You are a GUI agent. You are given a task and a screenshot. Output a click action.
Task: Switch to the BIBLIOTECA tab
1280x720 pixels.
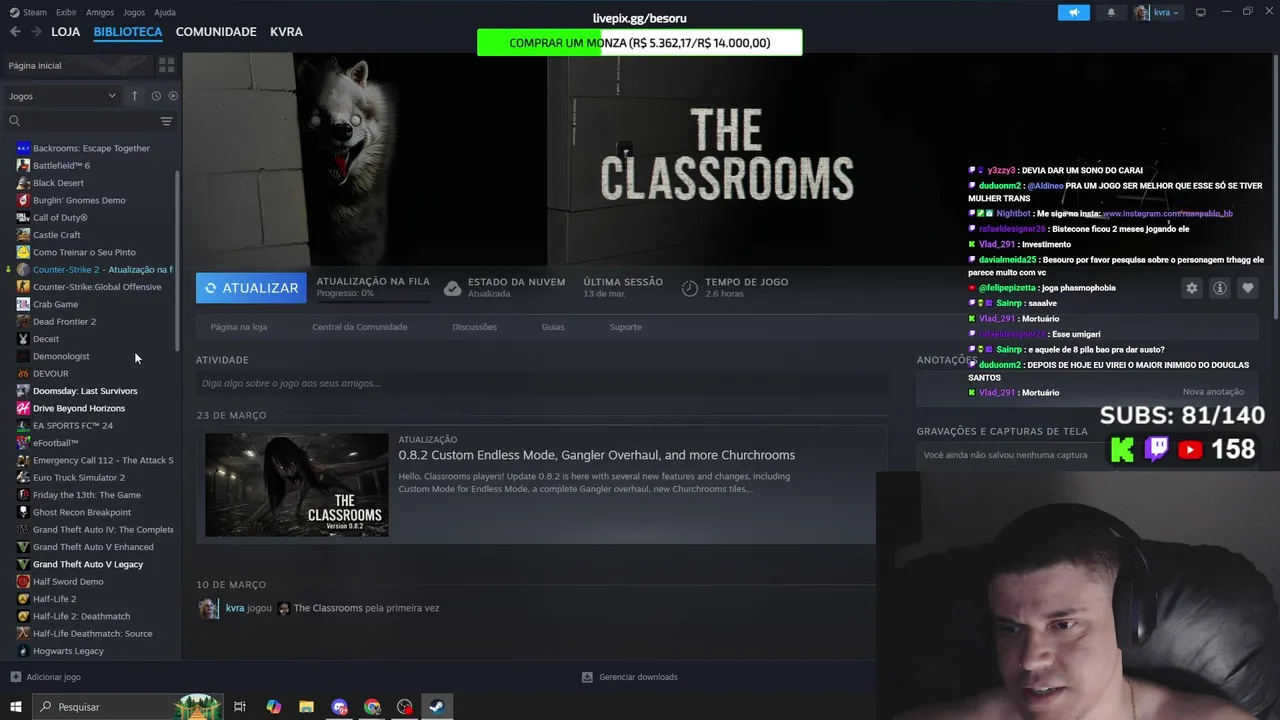127,32
